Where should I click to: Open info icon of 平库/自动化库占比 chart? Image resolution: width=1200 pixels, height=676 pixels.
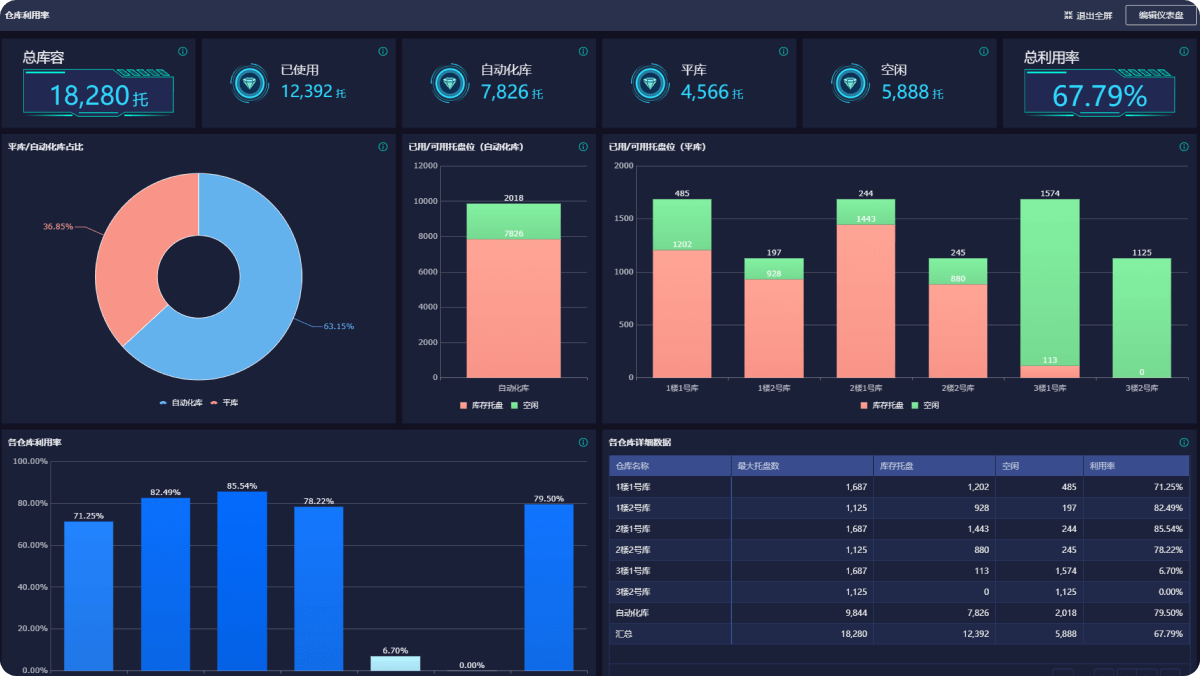pyautogui.click(x=383, y=147)
